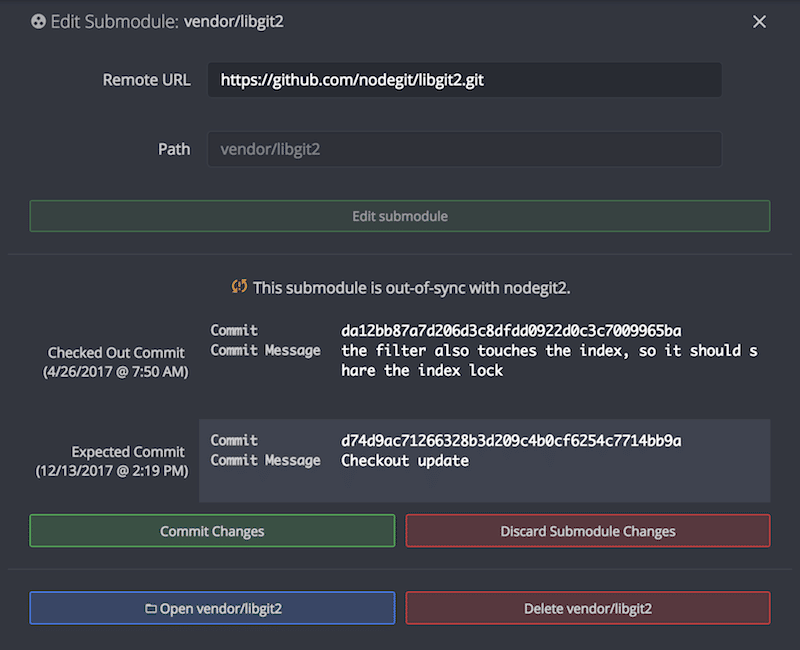Image resolution: width=800 pixels, height=650 pixels.
Task: Click the out-of-sync warning icon
Action: pyautogui.click(x=238, y=287)
